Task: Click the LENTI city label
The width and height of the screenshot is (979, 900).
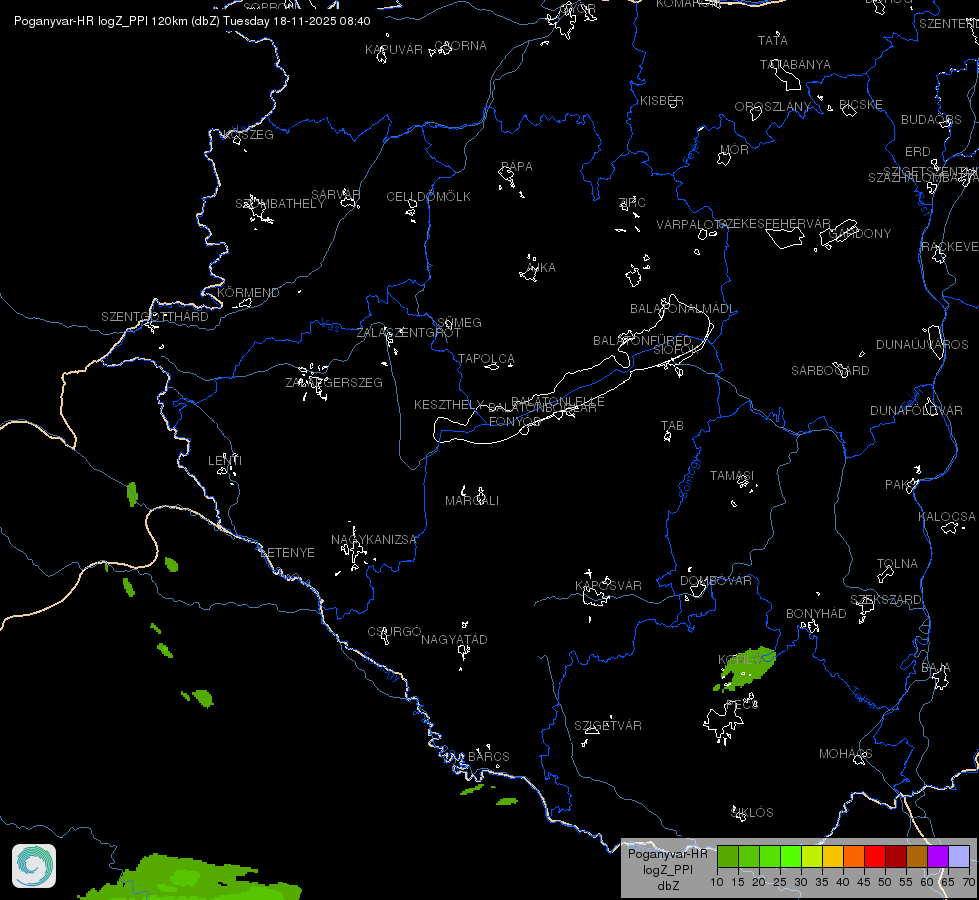Action: click(x=225, y=460)
